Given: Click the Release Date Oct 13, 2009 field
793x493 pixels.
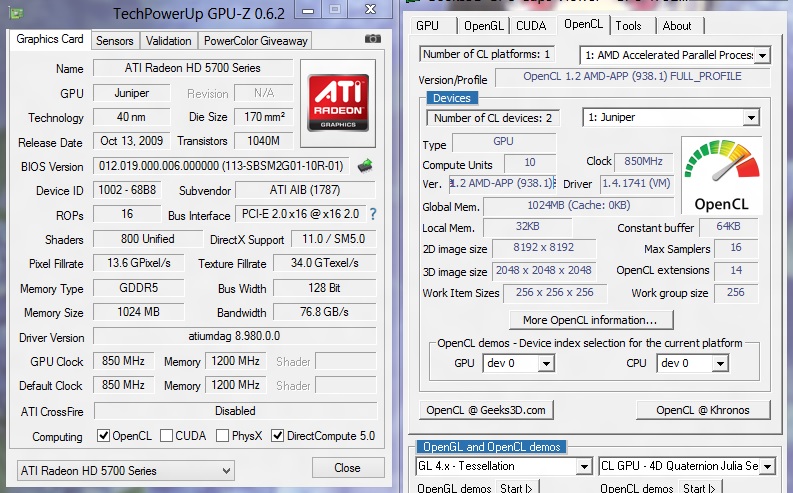Looking at the screenshot, I should (x=131, y=141).
